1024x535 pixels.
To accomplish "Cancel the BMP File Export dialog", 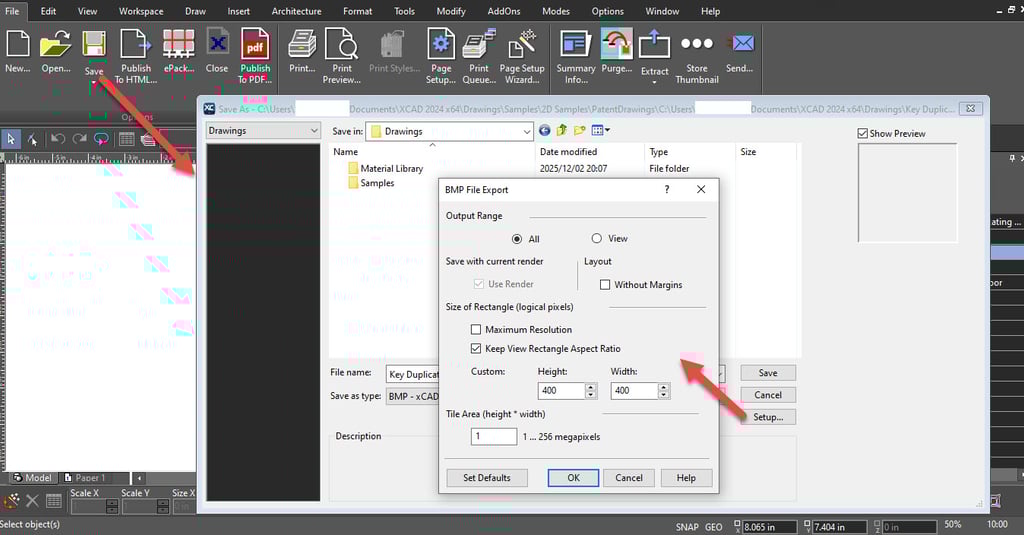I will (x=629, y=478).
